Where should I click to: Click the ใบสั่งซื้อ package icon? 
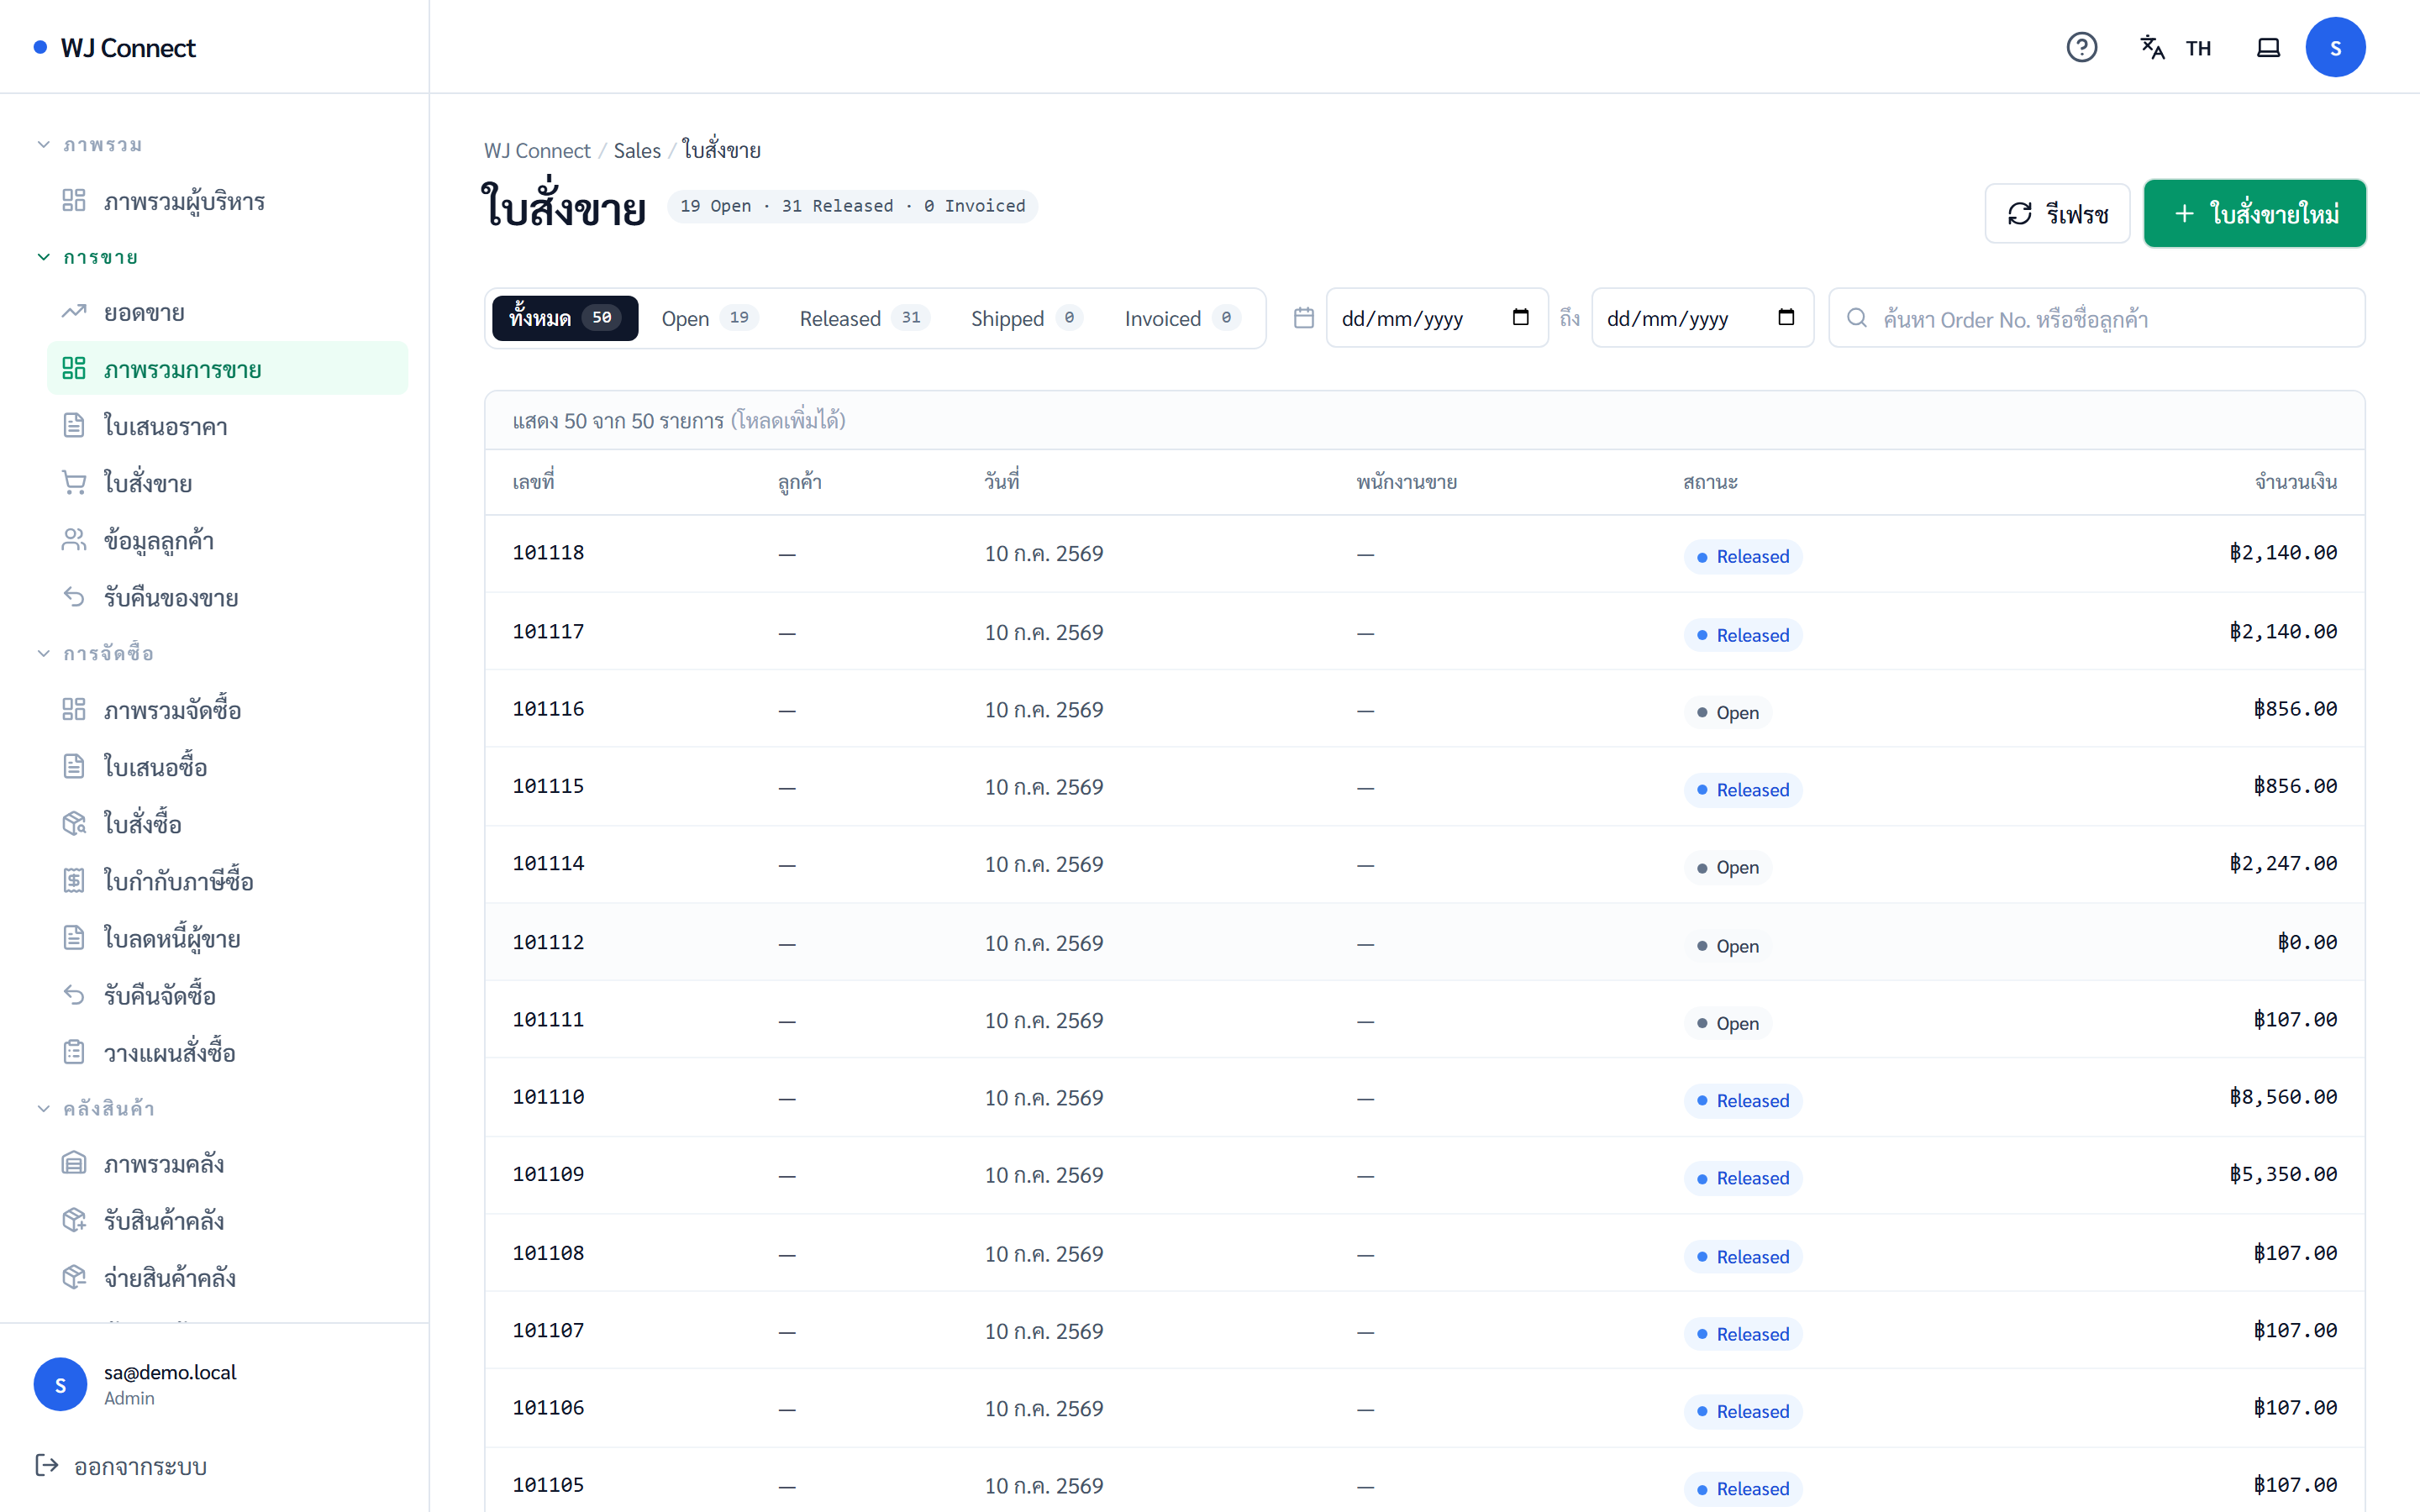click(x=73, y=823)
